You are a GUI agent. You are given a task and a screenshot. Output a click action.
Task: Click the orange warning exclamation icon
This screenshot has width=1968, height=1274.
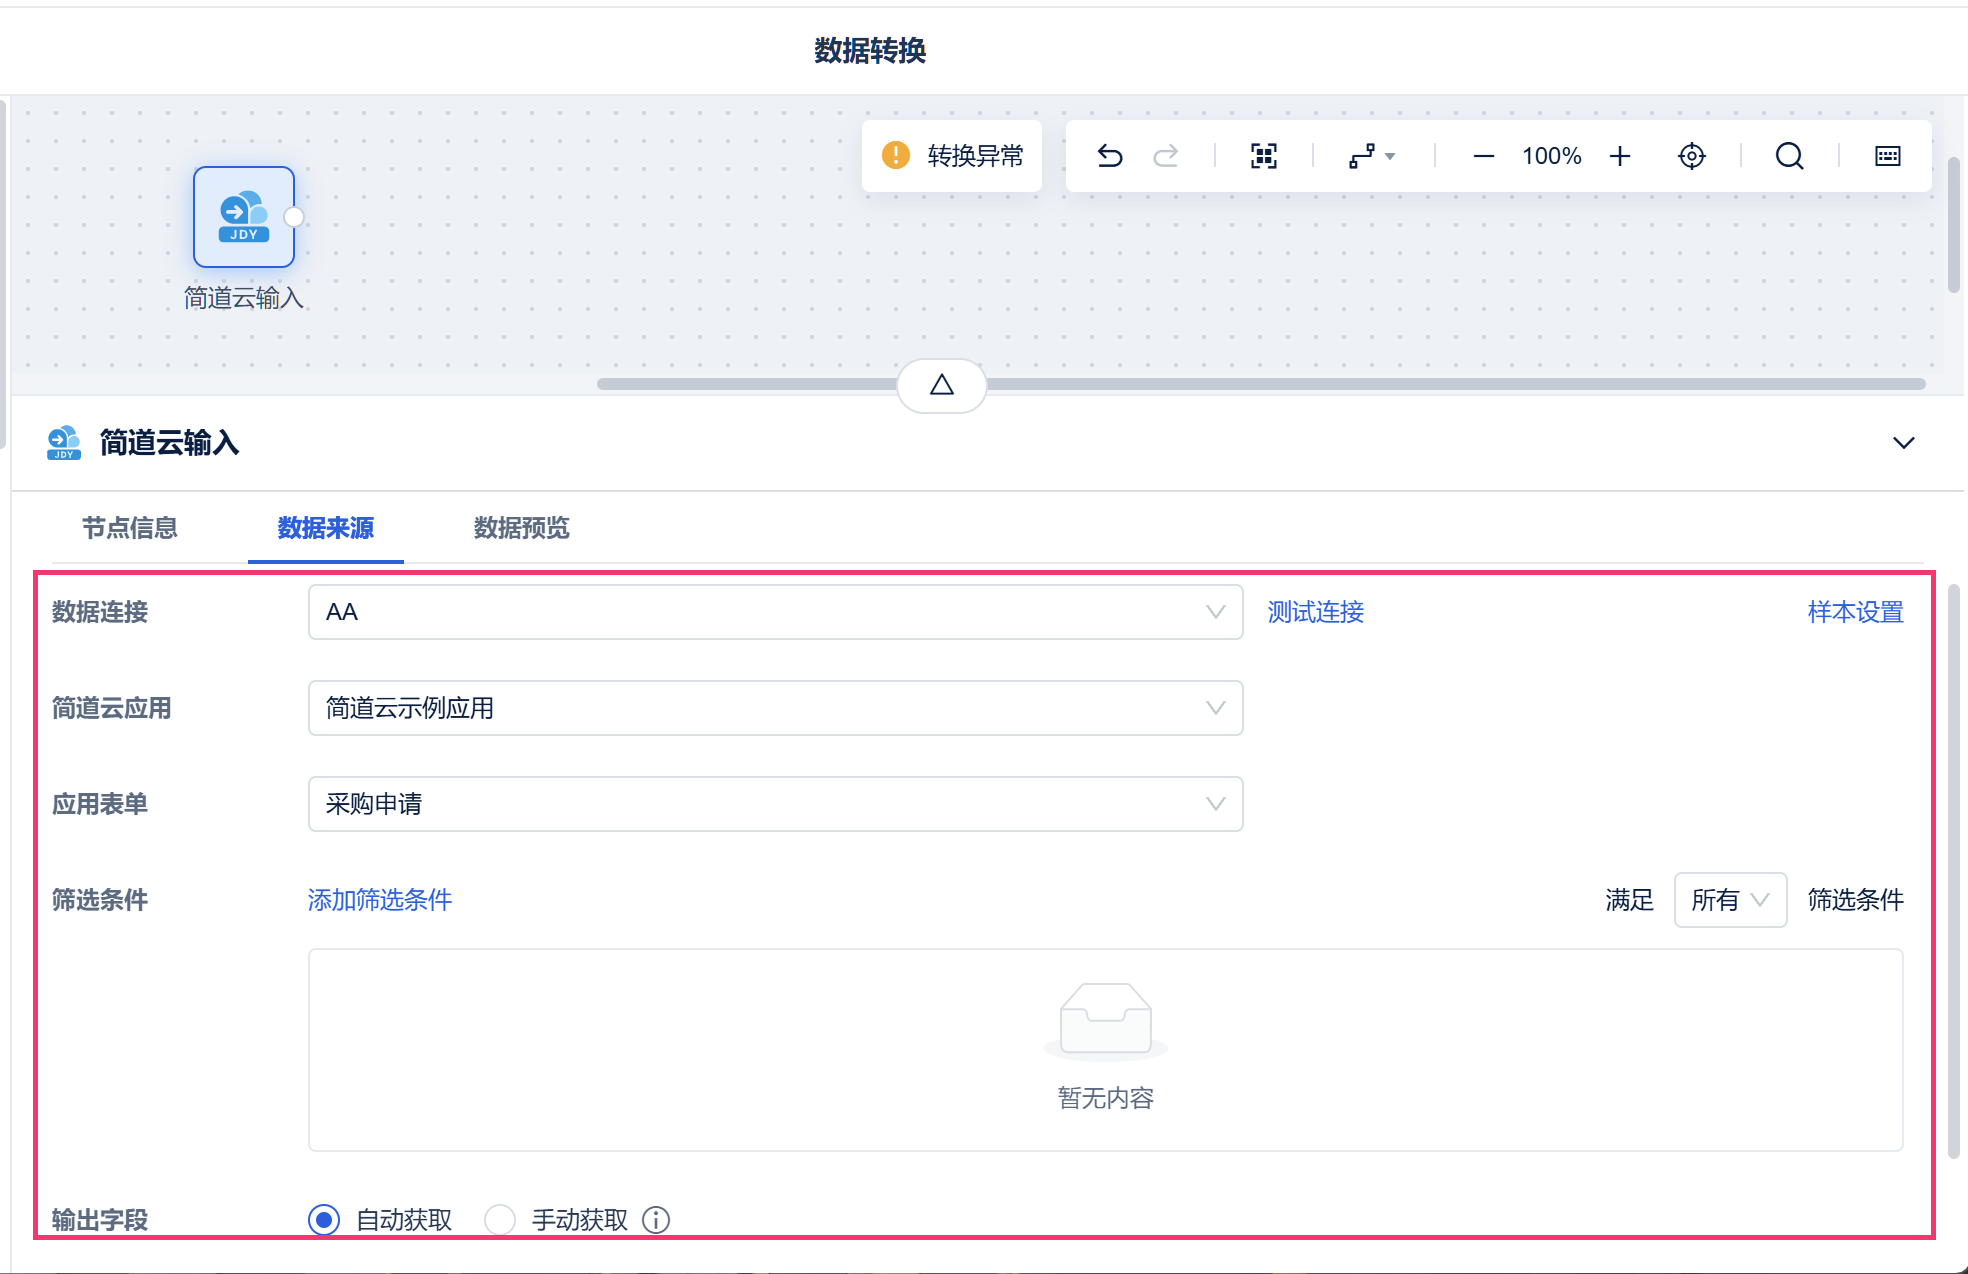point(896,155)
